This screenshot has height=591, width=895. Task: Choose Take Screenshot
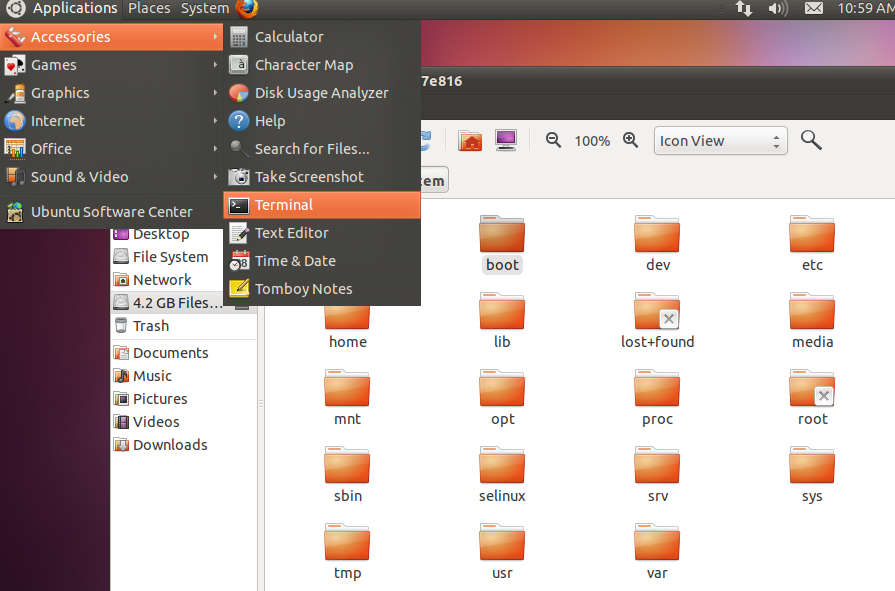pos(322,176)
